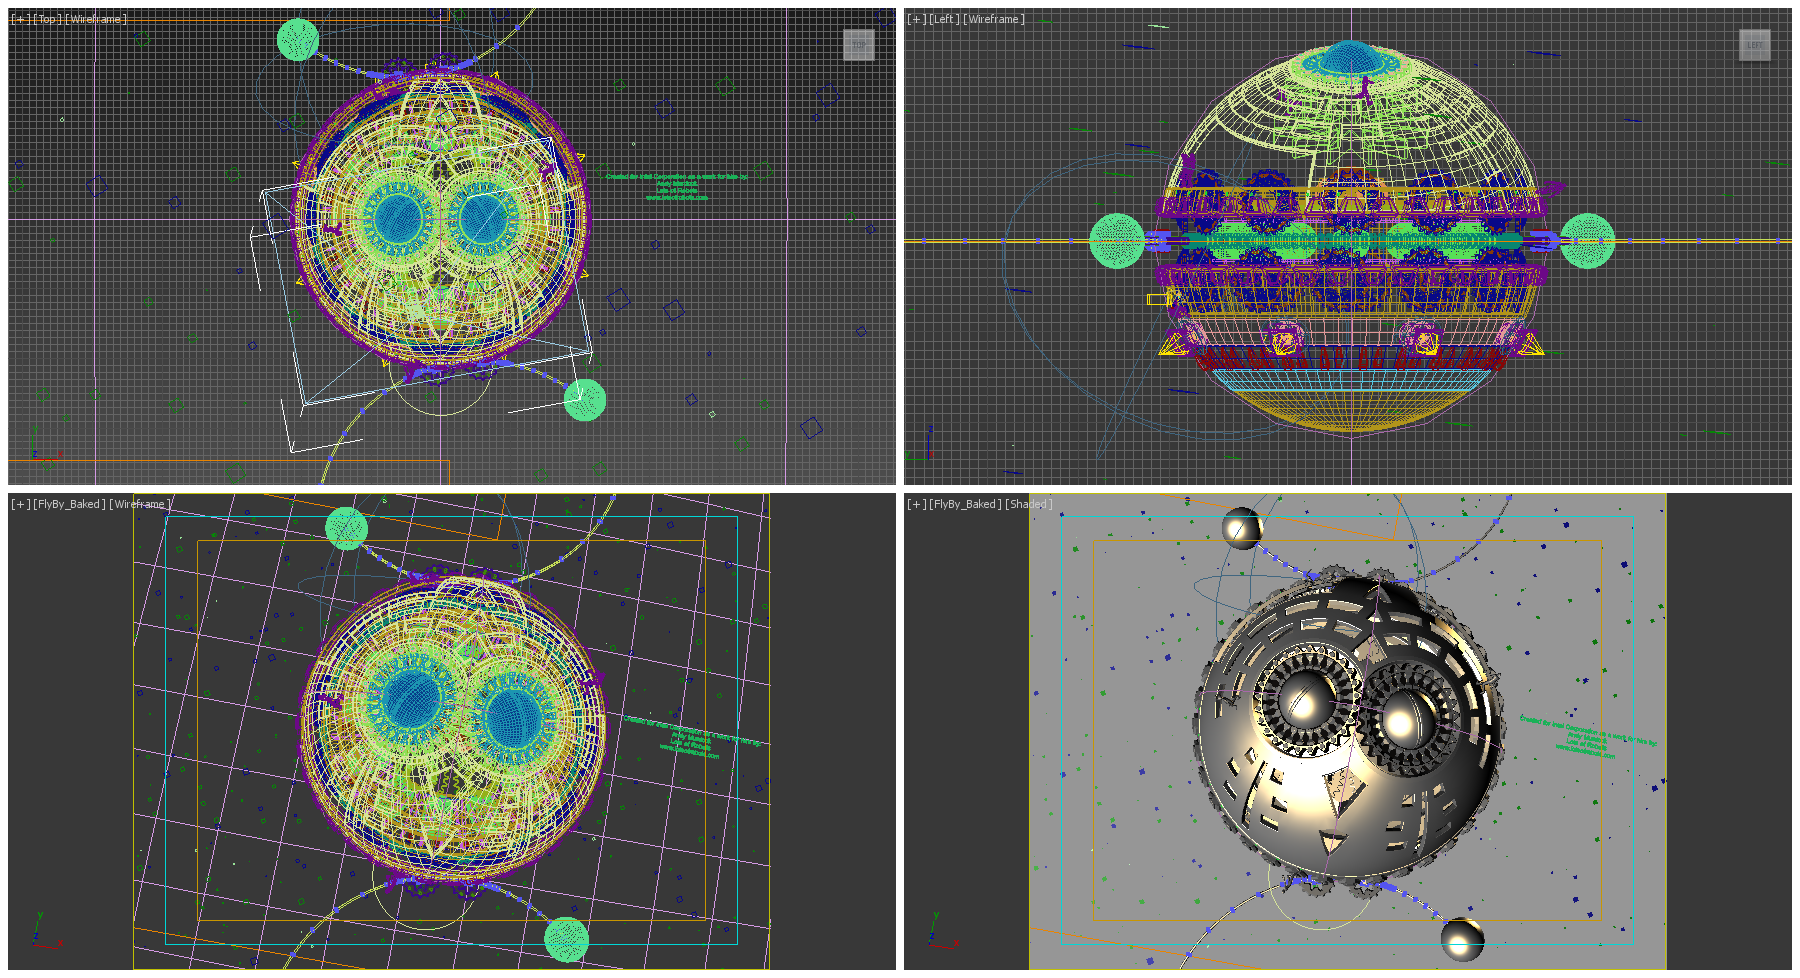This screenshot has width=1800, height=978.
Task: Select chrome sphere at top of Shaded viewport
Action: (1241, 527)
